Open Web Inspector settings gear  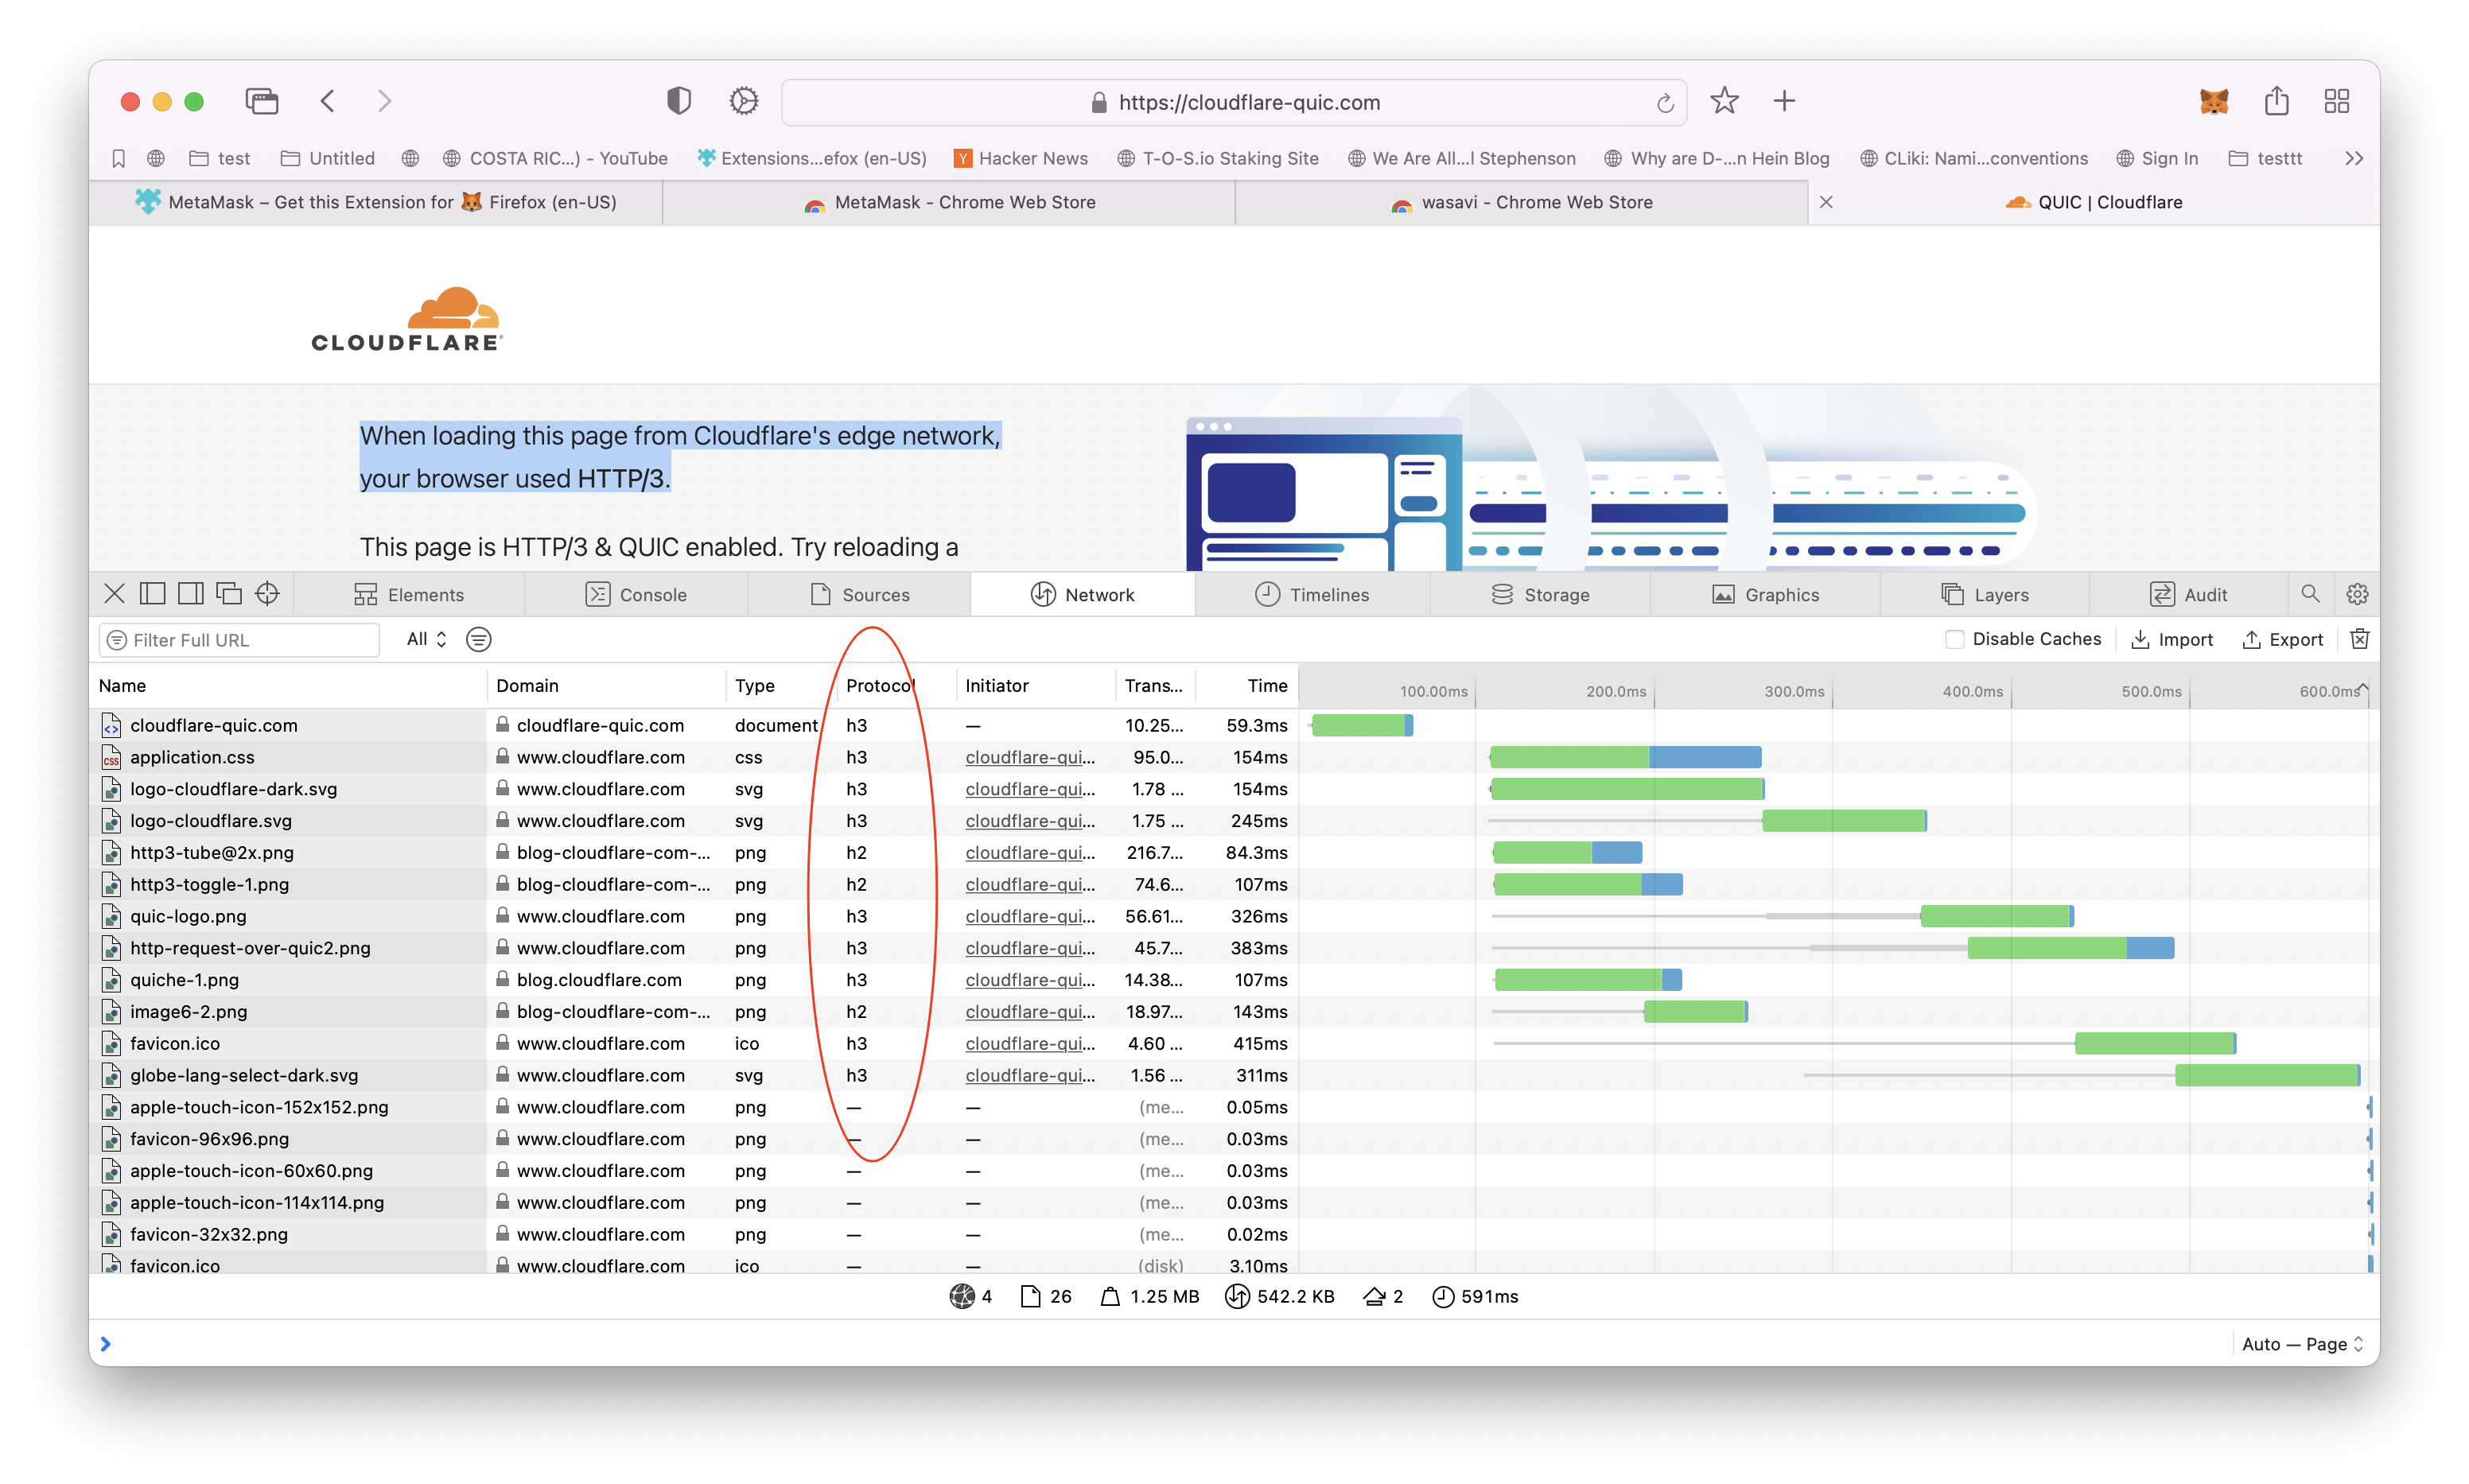(2357, 594)
